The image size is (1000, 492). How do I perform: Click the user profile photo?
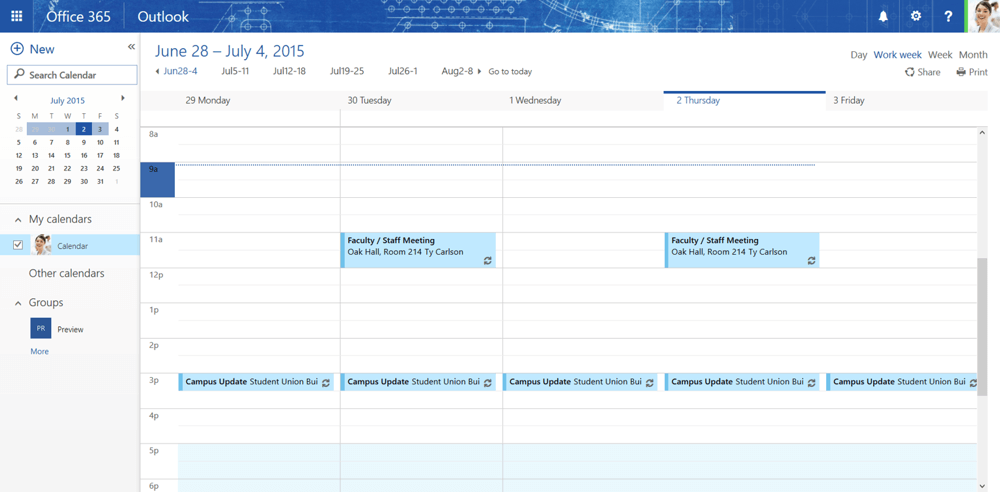tap(982, 16)
